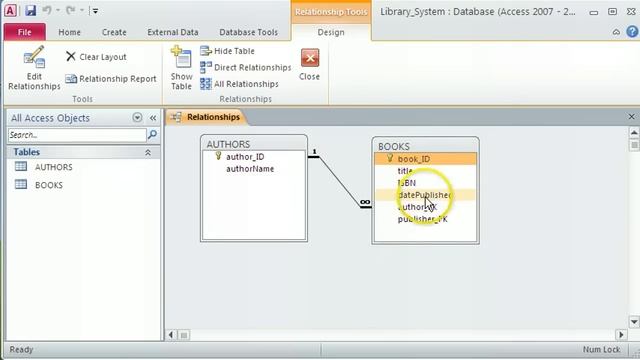The image size is (640, 360).
Task: Click the navigation pane Search box
Action: 77,135
